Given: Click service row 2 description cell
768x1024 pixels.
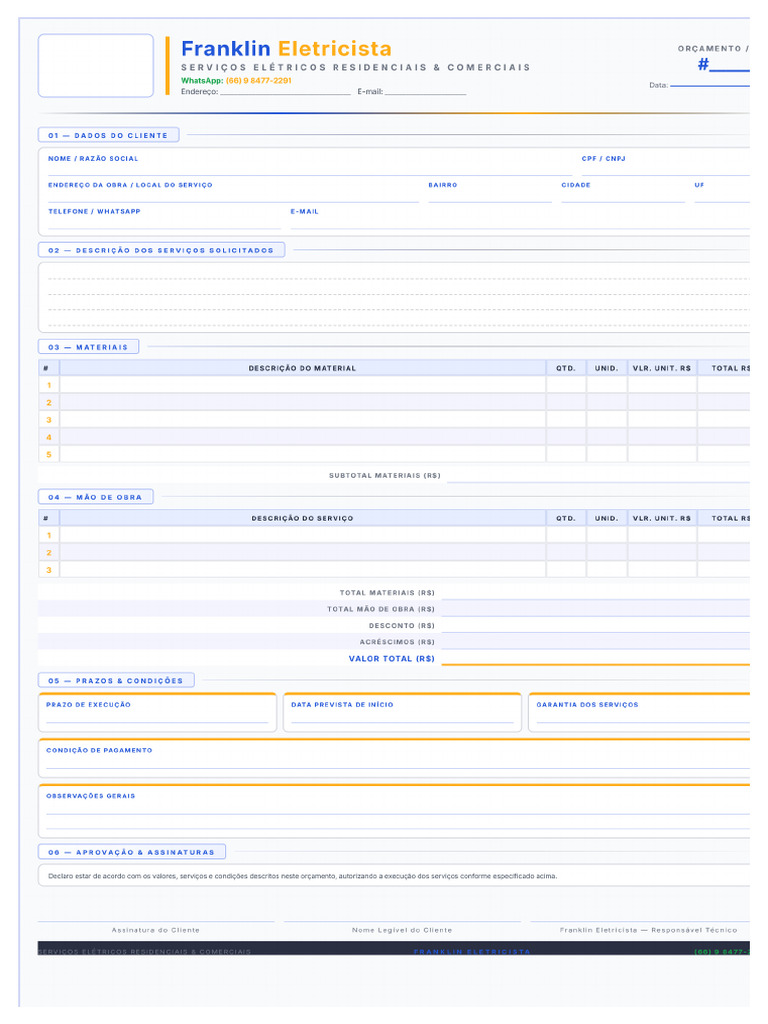Looking at the screenshot, I should pyautogui.click(x=302, y=552).
